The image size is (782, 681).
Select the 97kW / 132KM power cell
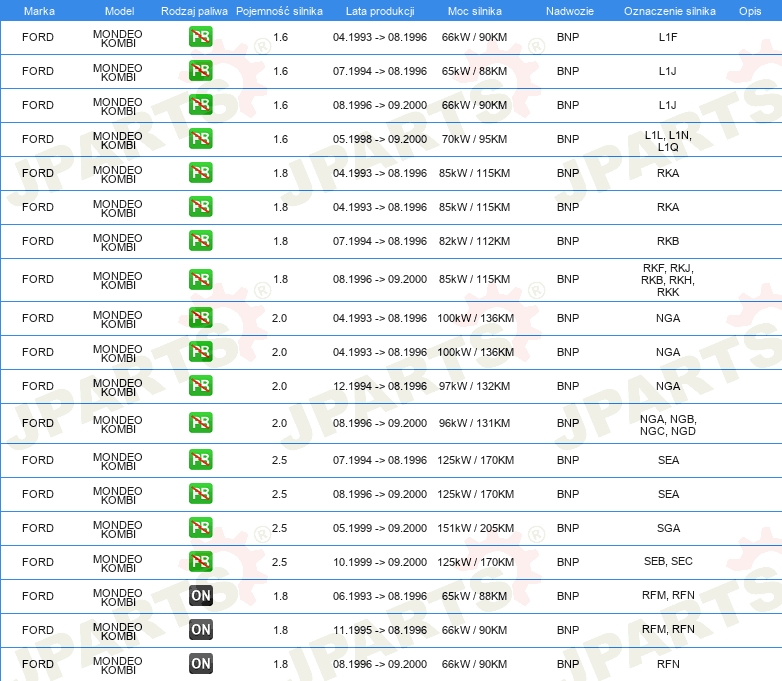click(474, 386)
